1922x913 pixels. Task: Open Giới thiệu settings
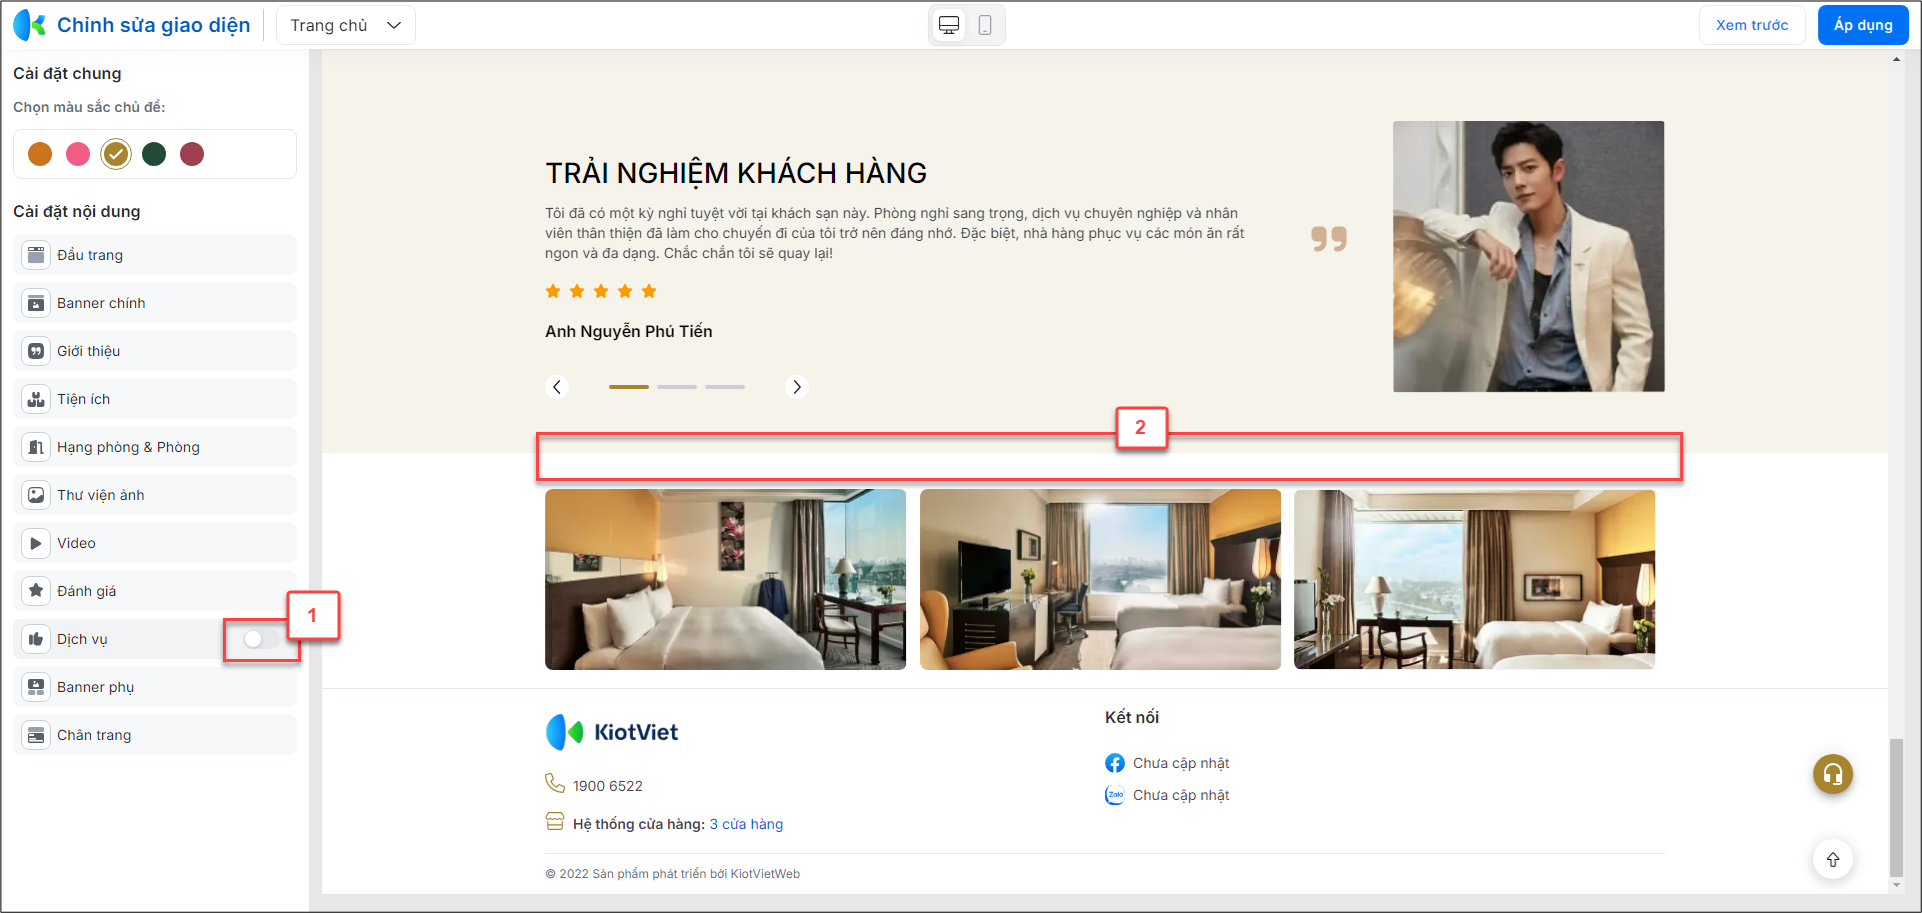(155, 351)
